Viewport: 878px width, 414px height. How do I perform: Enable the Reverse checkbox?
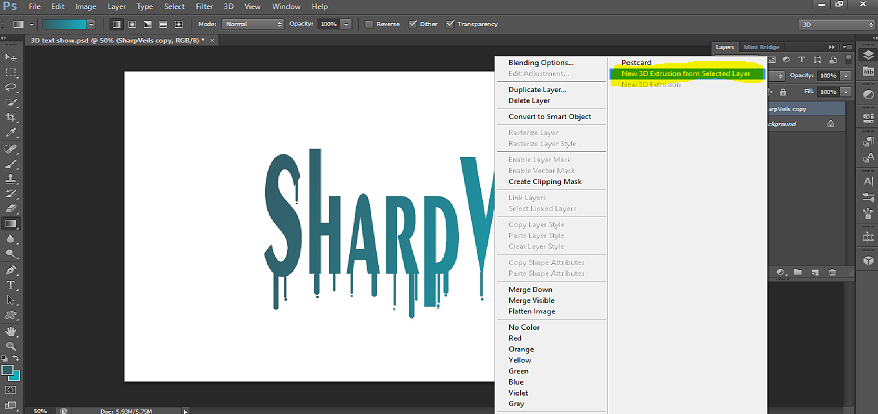370,23
